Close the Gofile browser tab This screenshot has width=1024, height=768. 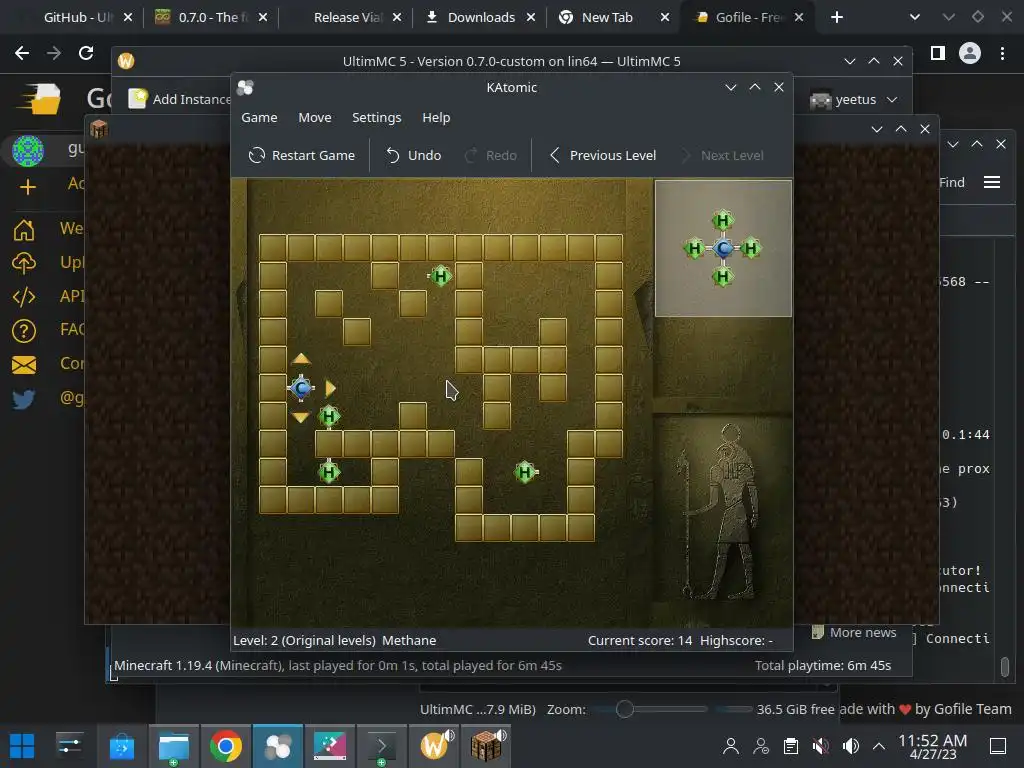[x=799, y=18]
